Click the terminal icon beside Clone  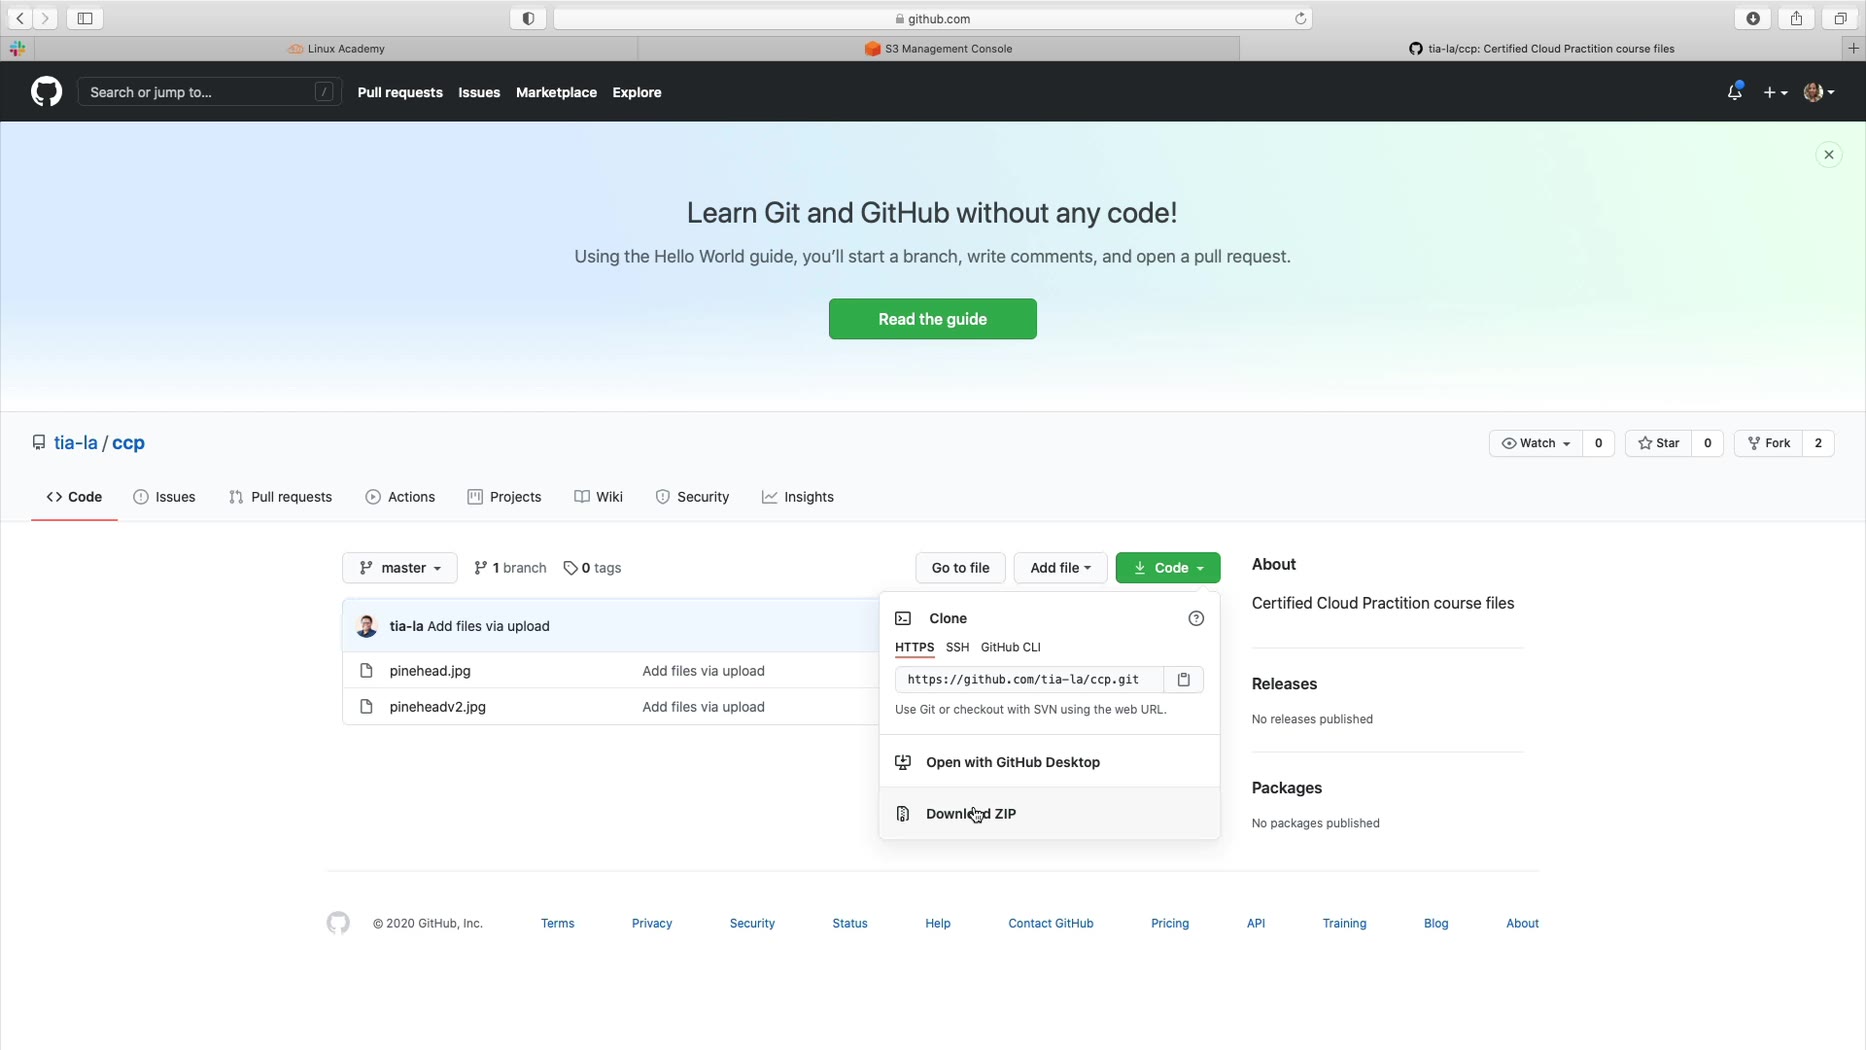coord(903,619)
